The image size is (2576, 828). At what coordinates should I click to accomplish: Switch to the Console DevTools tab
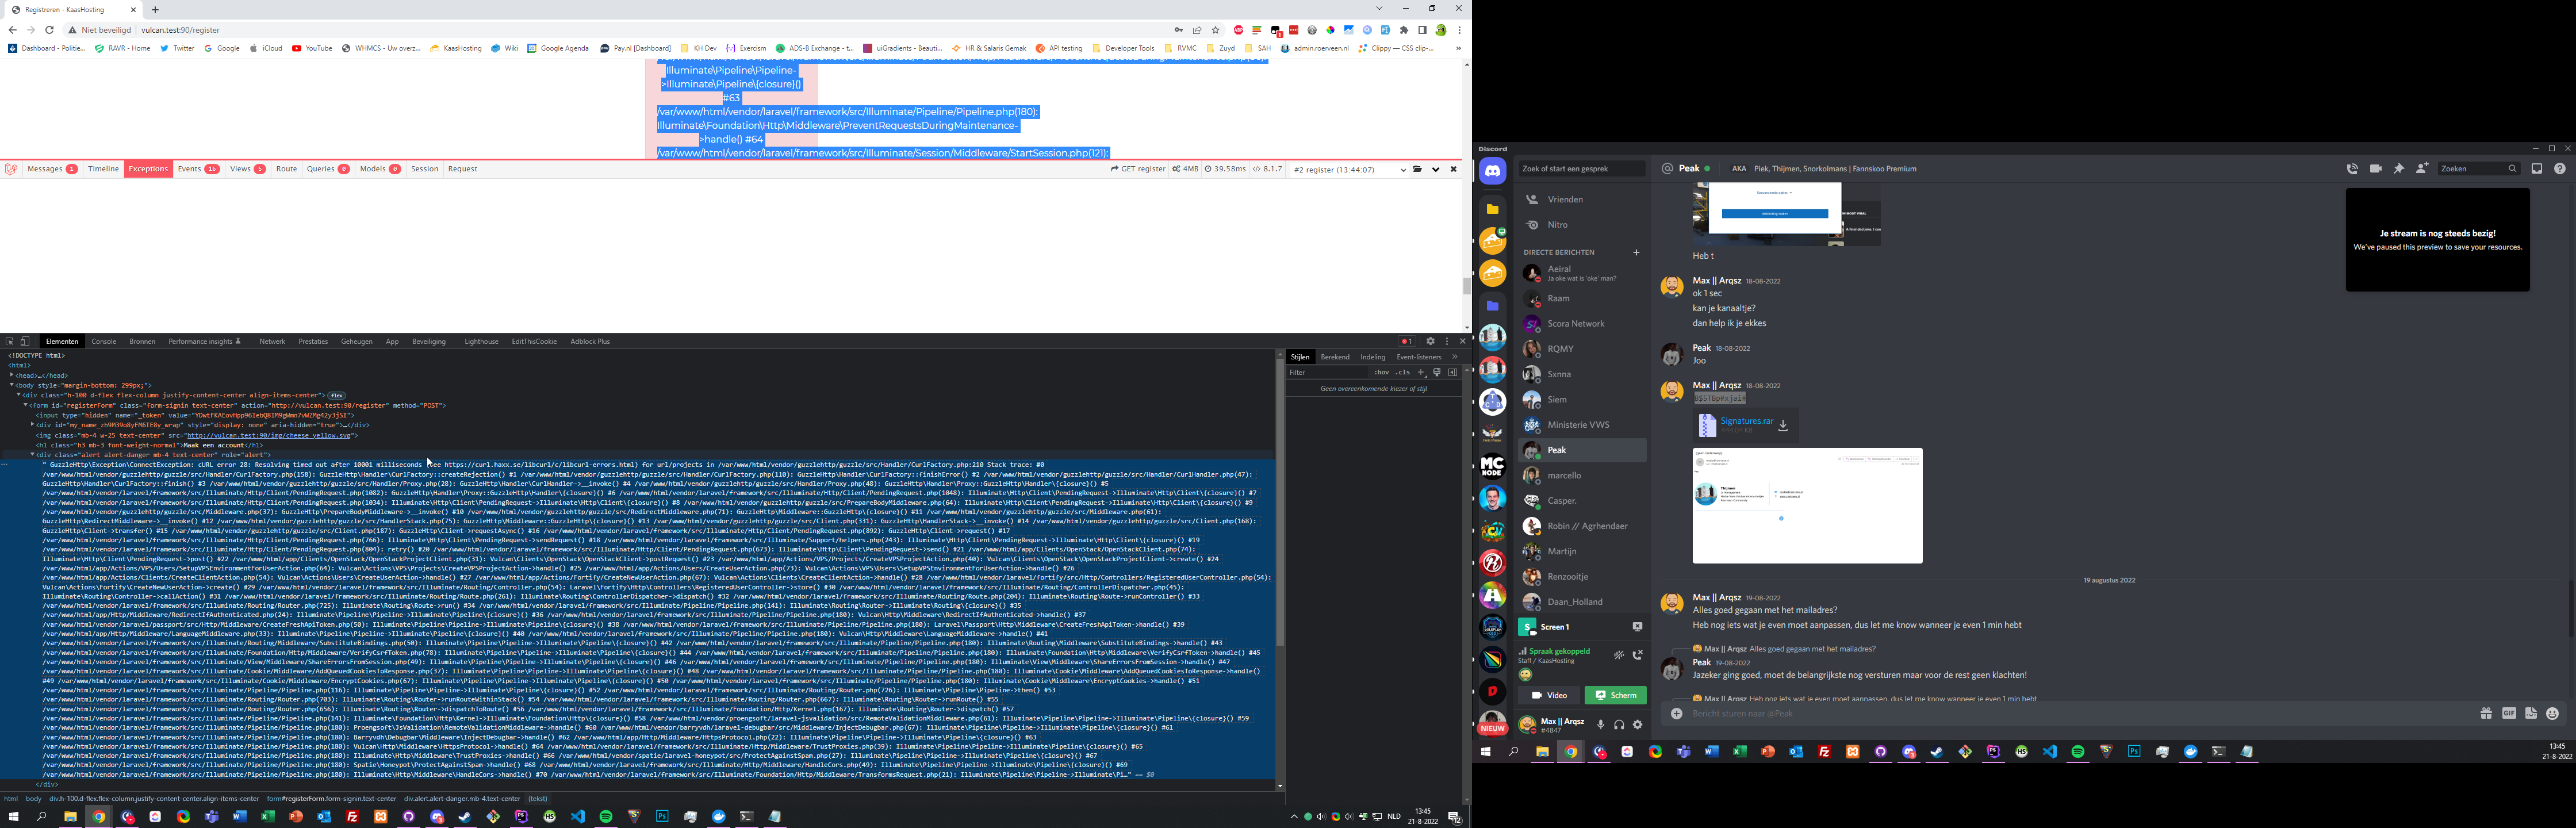pyautogui.click(x=104, y=341)
